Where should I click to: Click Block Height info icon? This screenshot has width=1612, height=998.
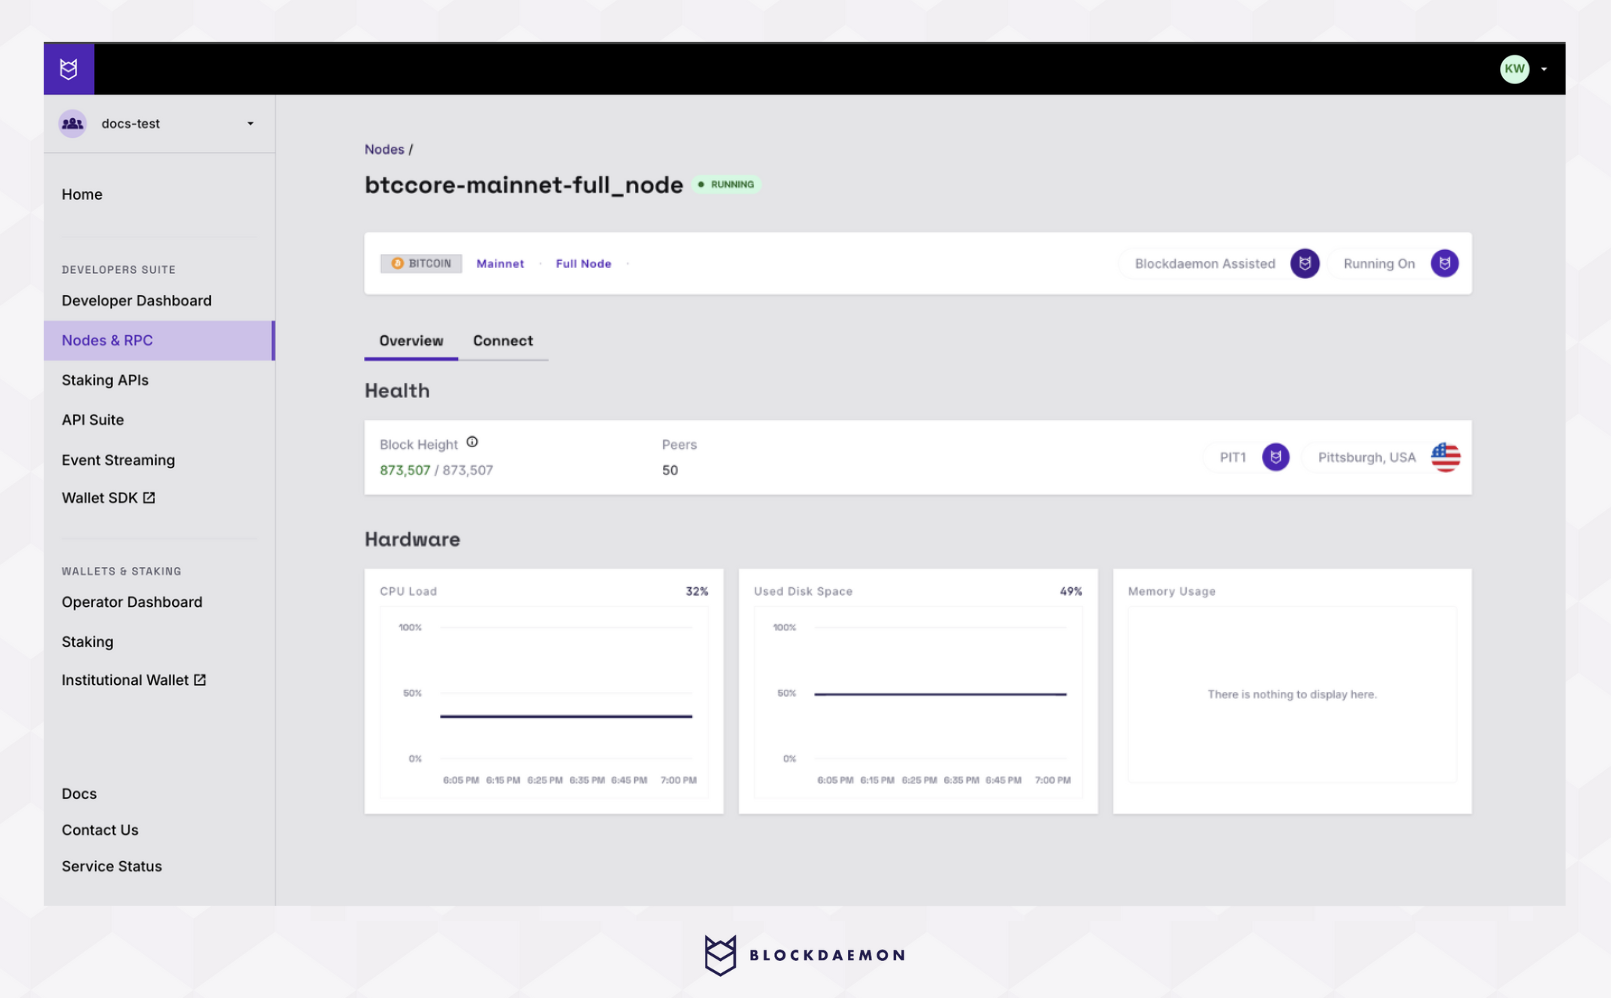click(x=472, y=443)
